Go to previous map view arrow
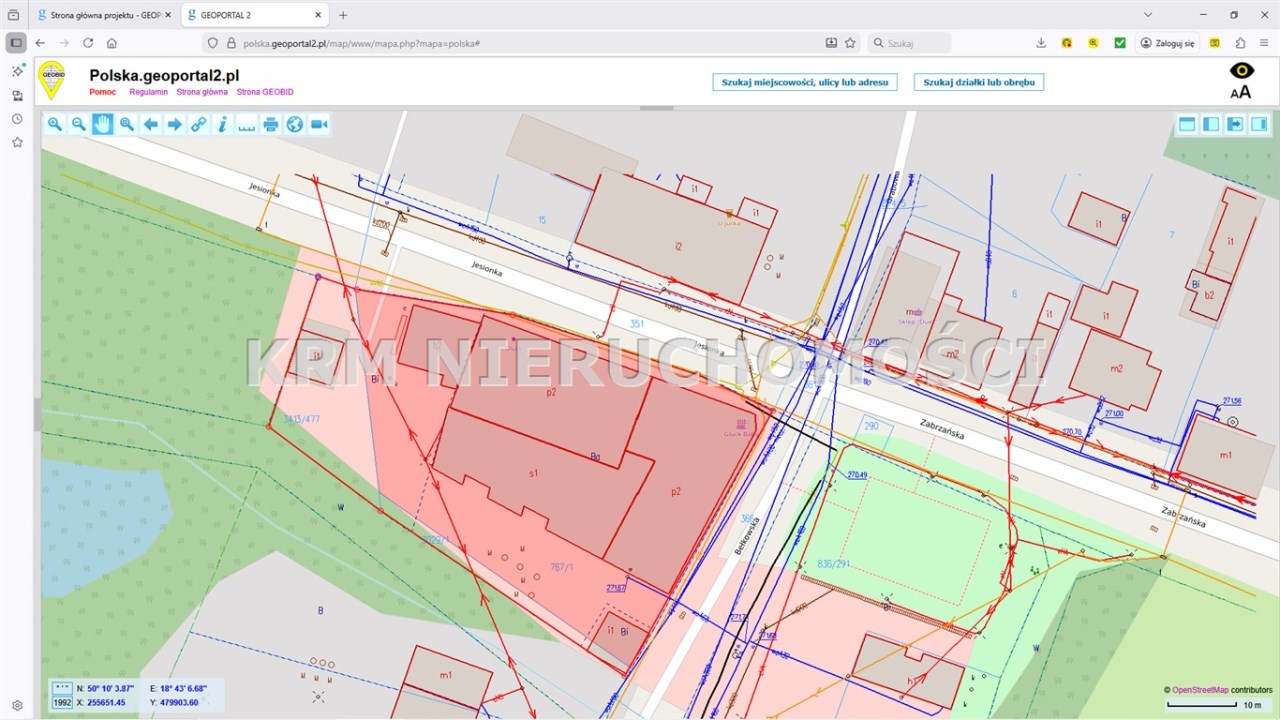The height and width of the screenshot is (720, 1280). [151, 124]
